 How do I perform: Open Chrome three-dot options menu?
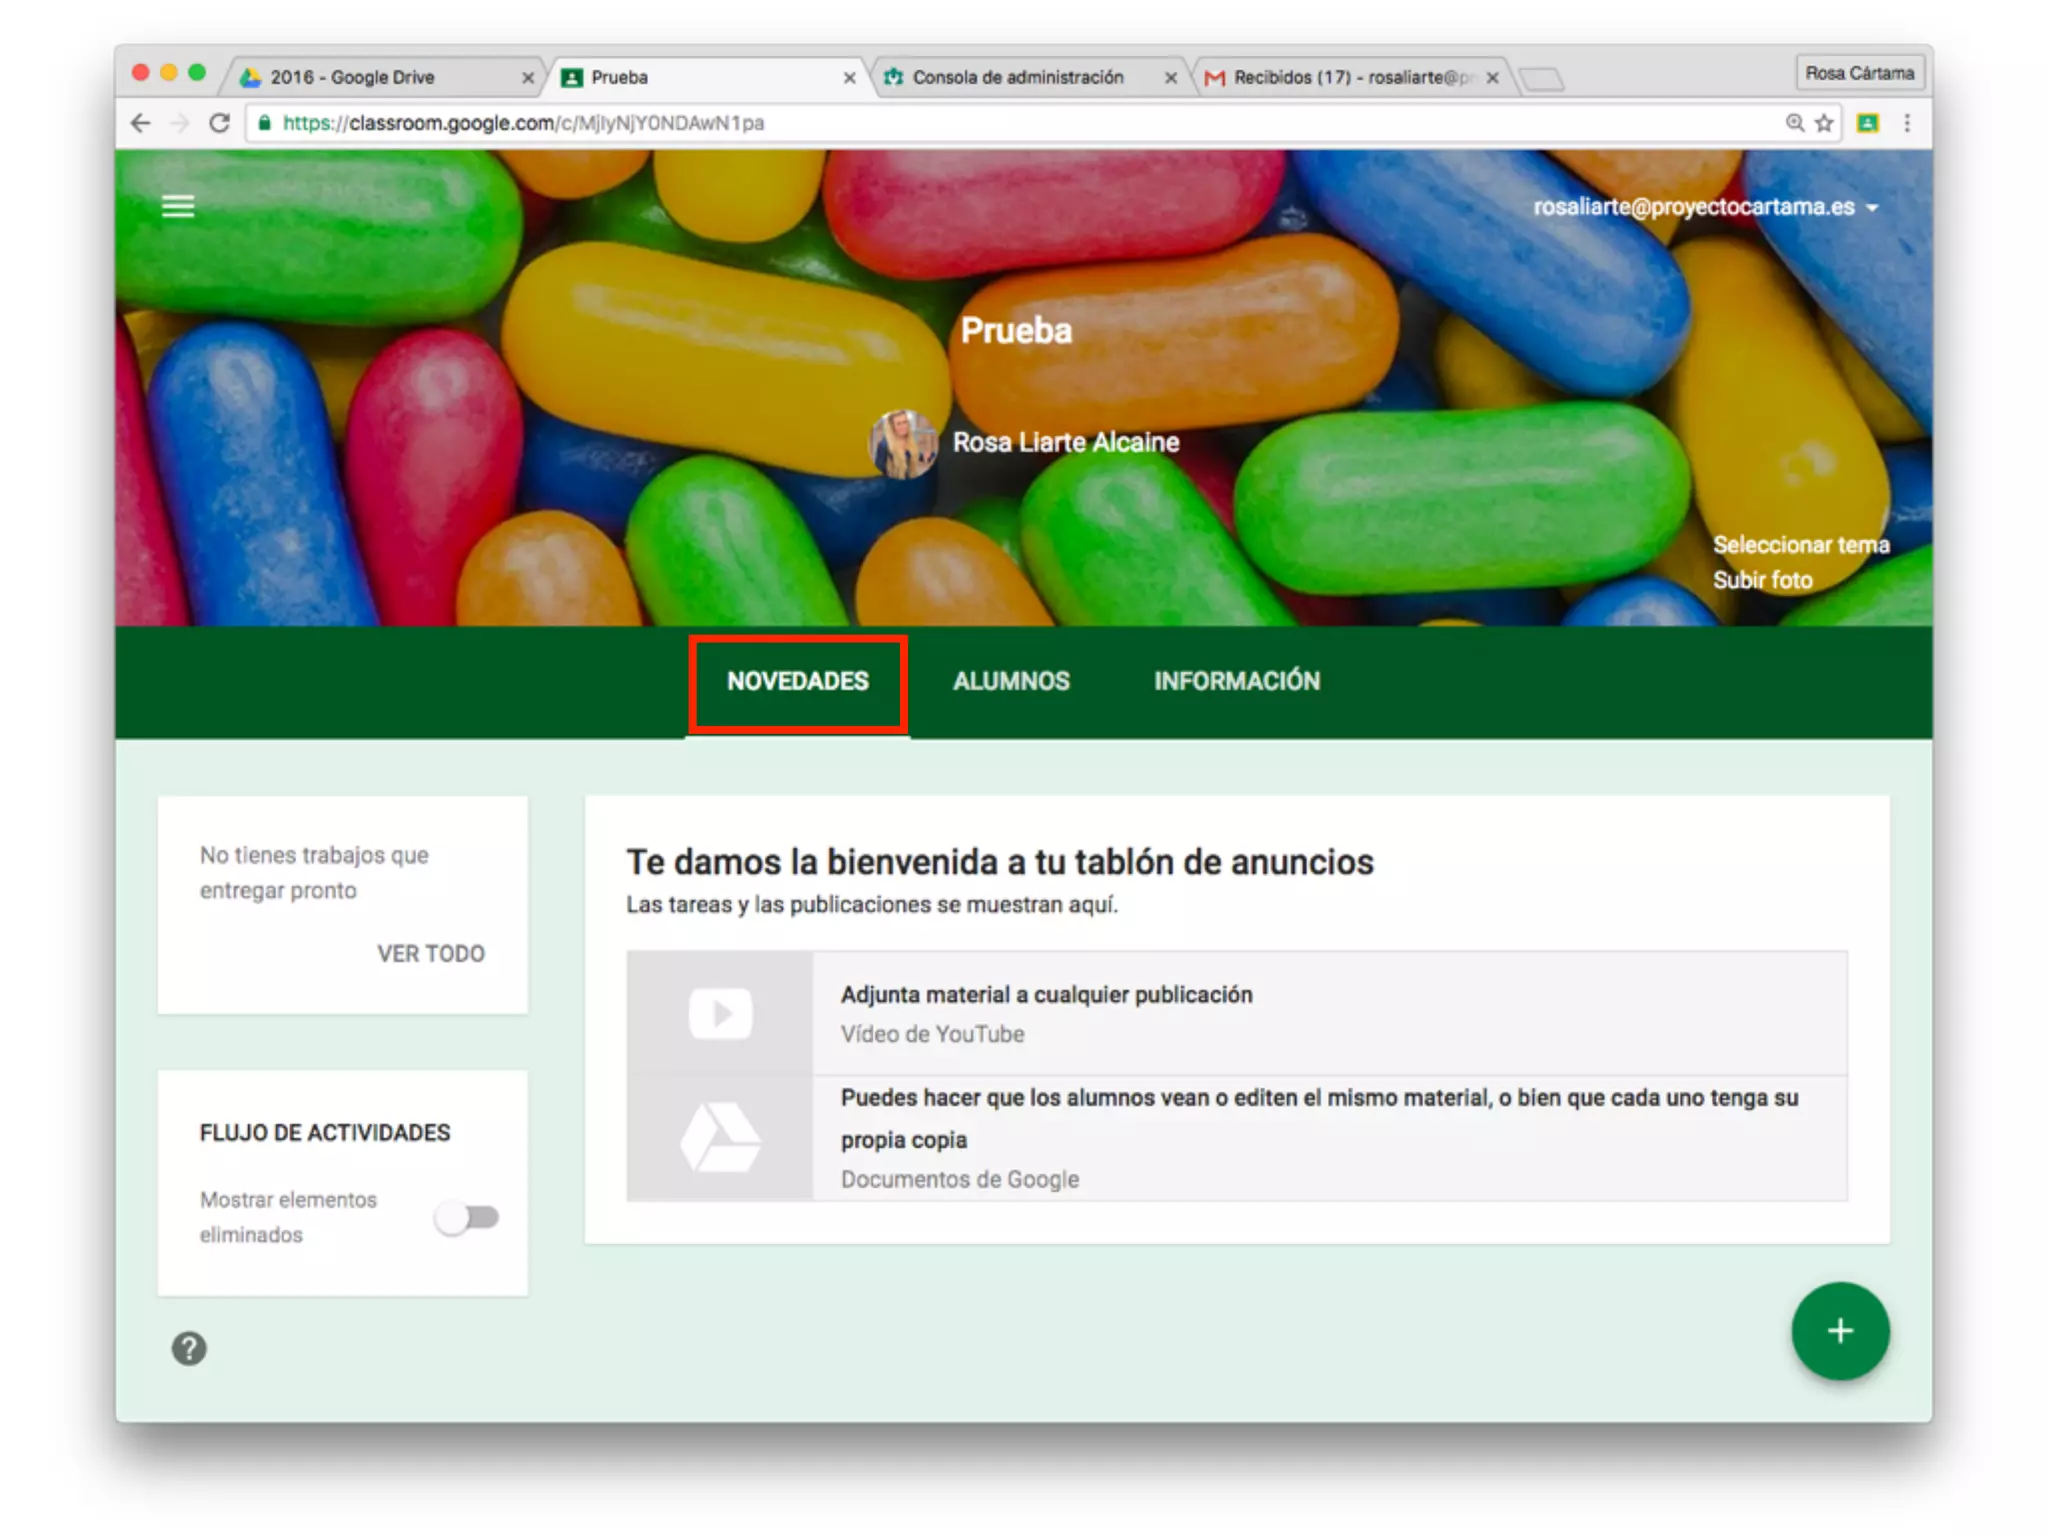coord(1907,123)
